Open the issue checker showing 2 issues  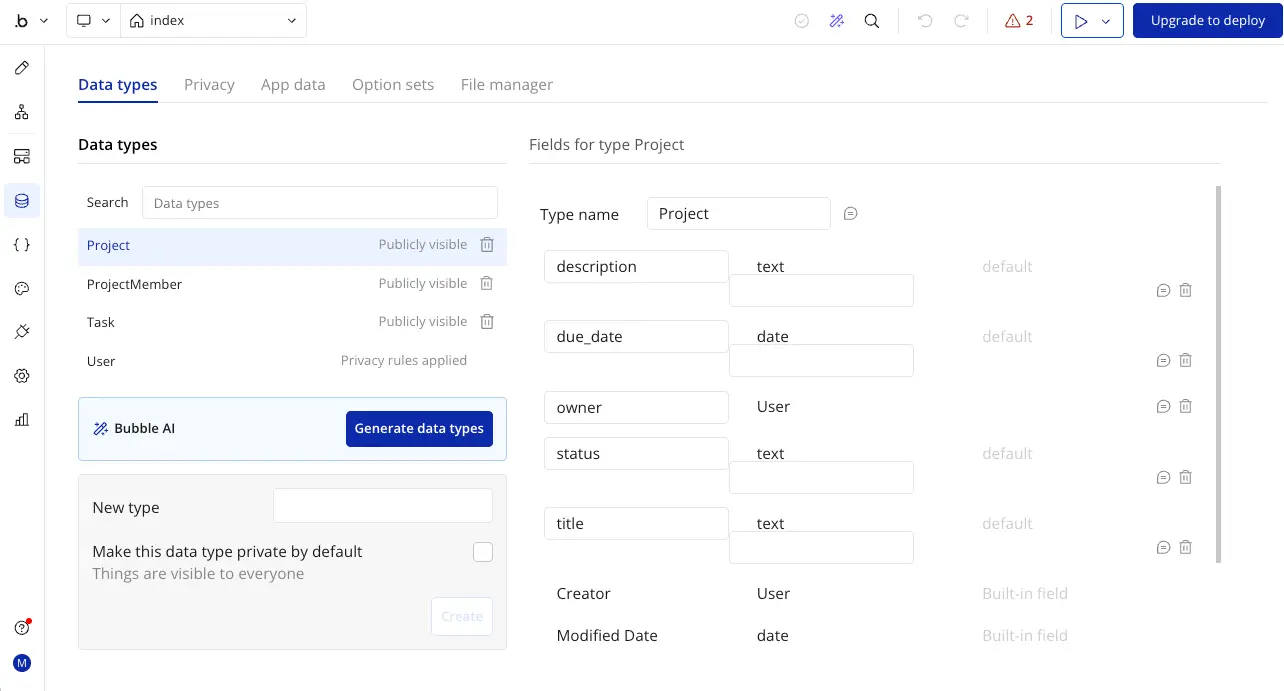(x=1018, y=20)
